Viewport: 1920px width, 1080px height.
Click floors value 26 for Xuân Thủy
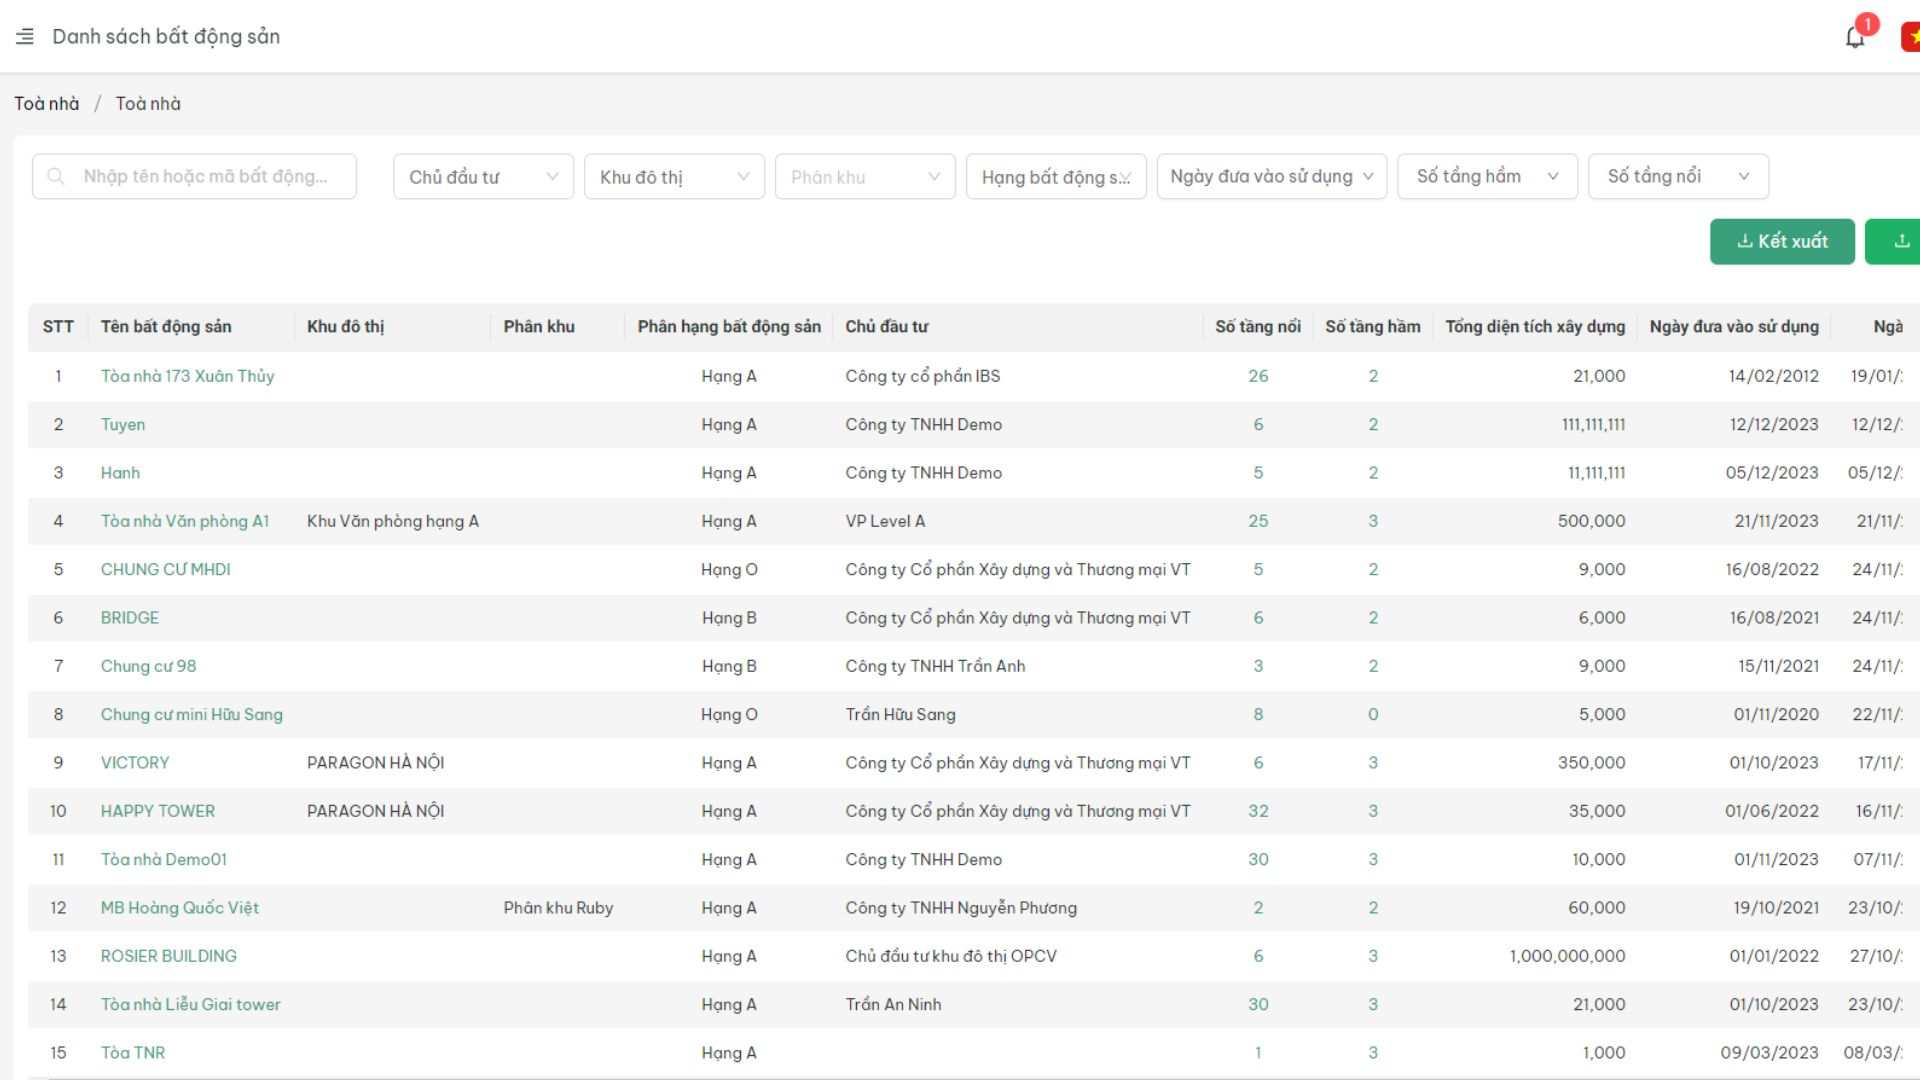tap(1258, 376)
